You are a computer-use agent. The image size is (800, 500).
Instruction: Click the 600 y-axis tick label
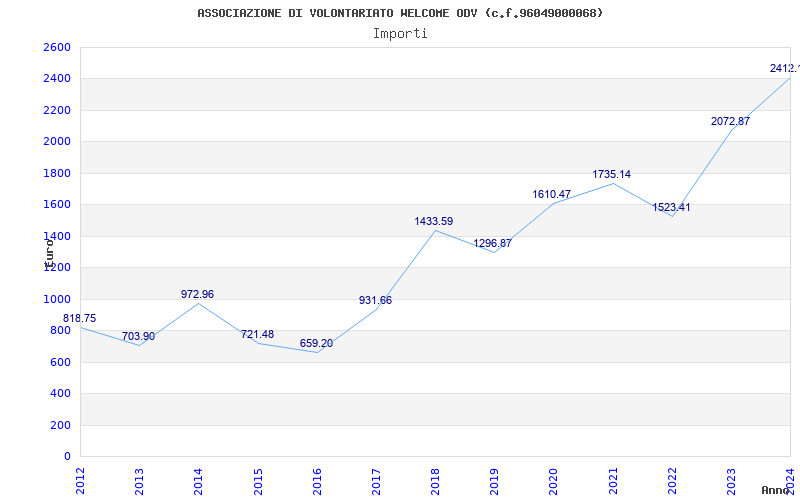(x=60, y=362)
